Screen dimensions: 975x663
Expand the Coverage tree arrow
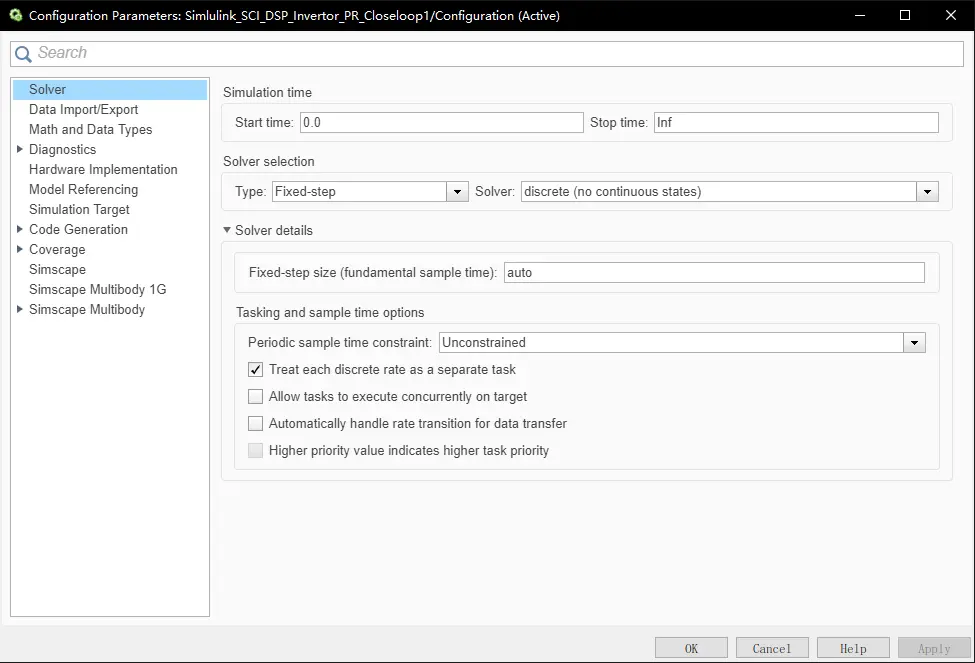point(19,249)
